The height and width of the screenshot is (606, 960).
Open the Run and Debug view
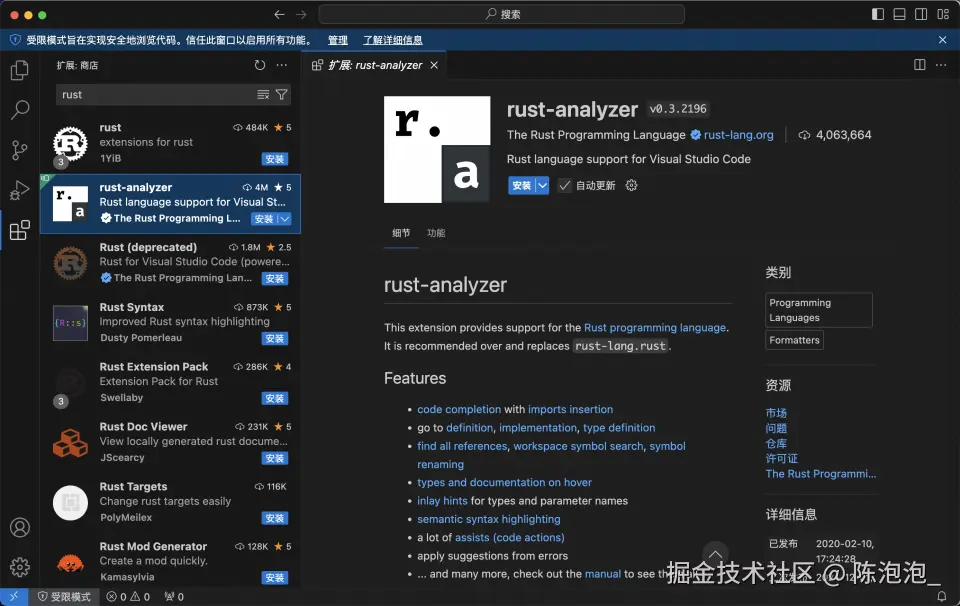pyautogui.click(x=20, y=190)
